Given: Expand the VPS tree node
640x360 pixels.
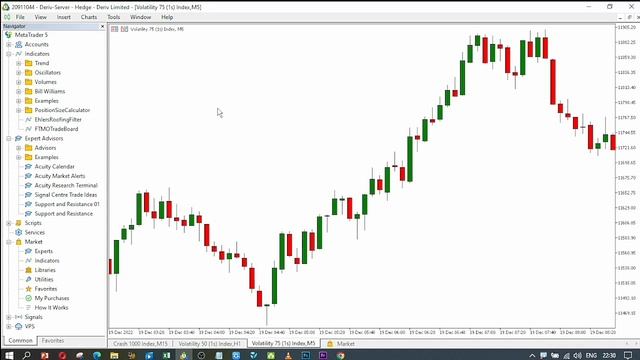Looking at the screenshot, I should (x=9, y=326).
